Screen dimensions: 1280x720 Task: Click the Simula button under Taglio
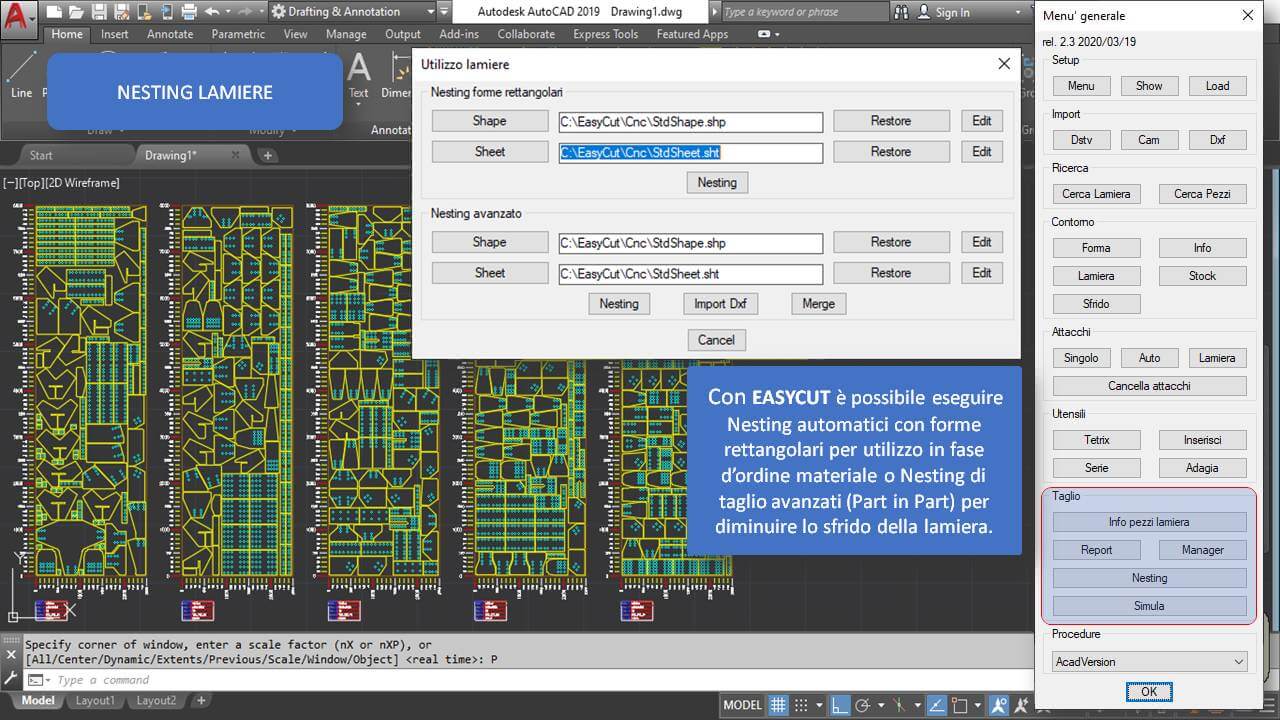(x=1149, y=606)
